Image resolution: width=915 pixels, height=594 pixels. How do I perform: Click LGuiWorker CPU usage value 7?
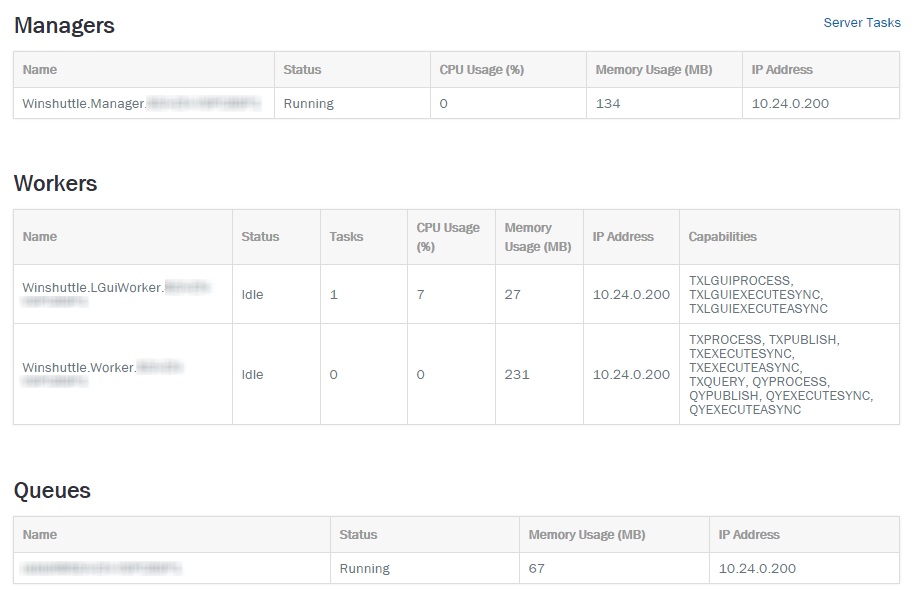tap(451, 294)
